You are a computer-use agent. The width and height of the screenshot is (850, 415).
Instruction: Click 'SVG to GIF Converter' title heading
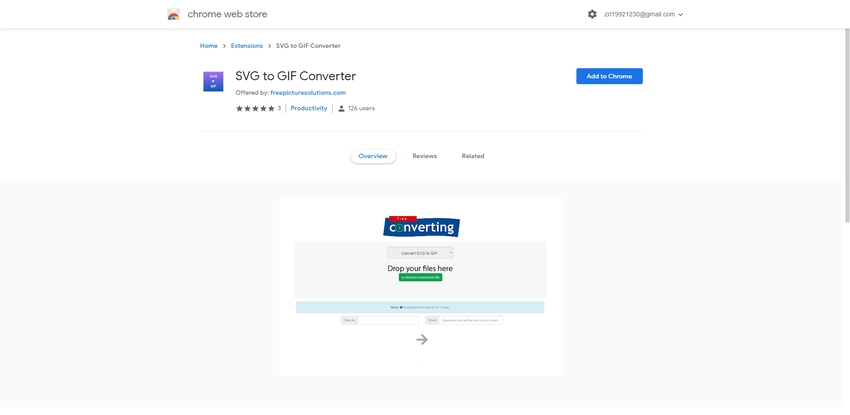295,76
